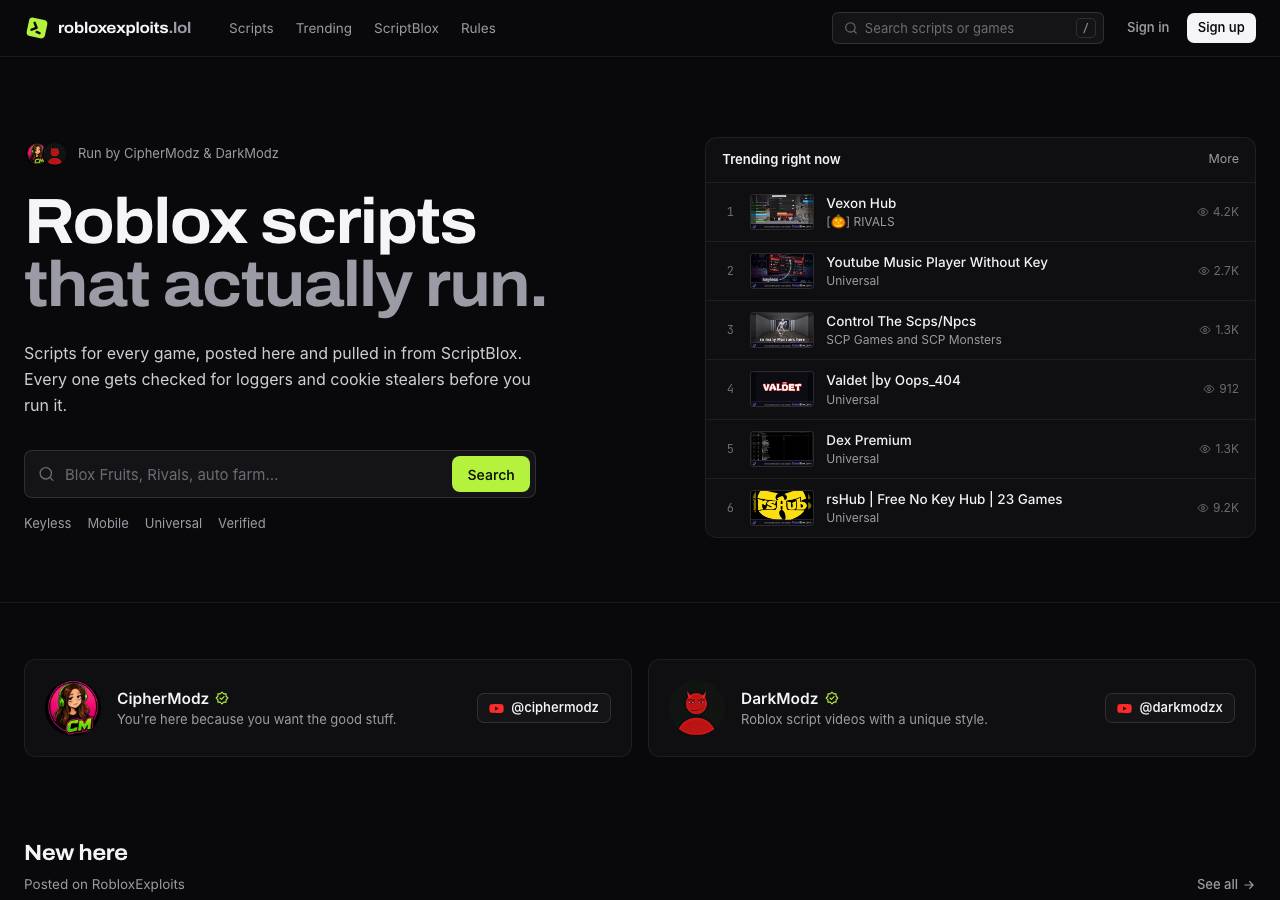Open the @darkmodzx YouTube button
The image size is (1280, 900).
1170,708
